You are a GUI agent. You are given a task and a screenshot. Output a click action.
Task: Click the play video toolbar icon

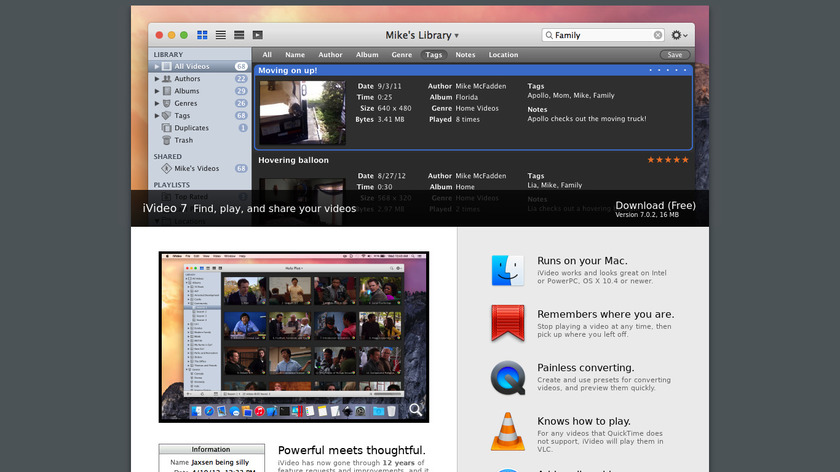[x=258, y=35]
